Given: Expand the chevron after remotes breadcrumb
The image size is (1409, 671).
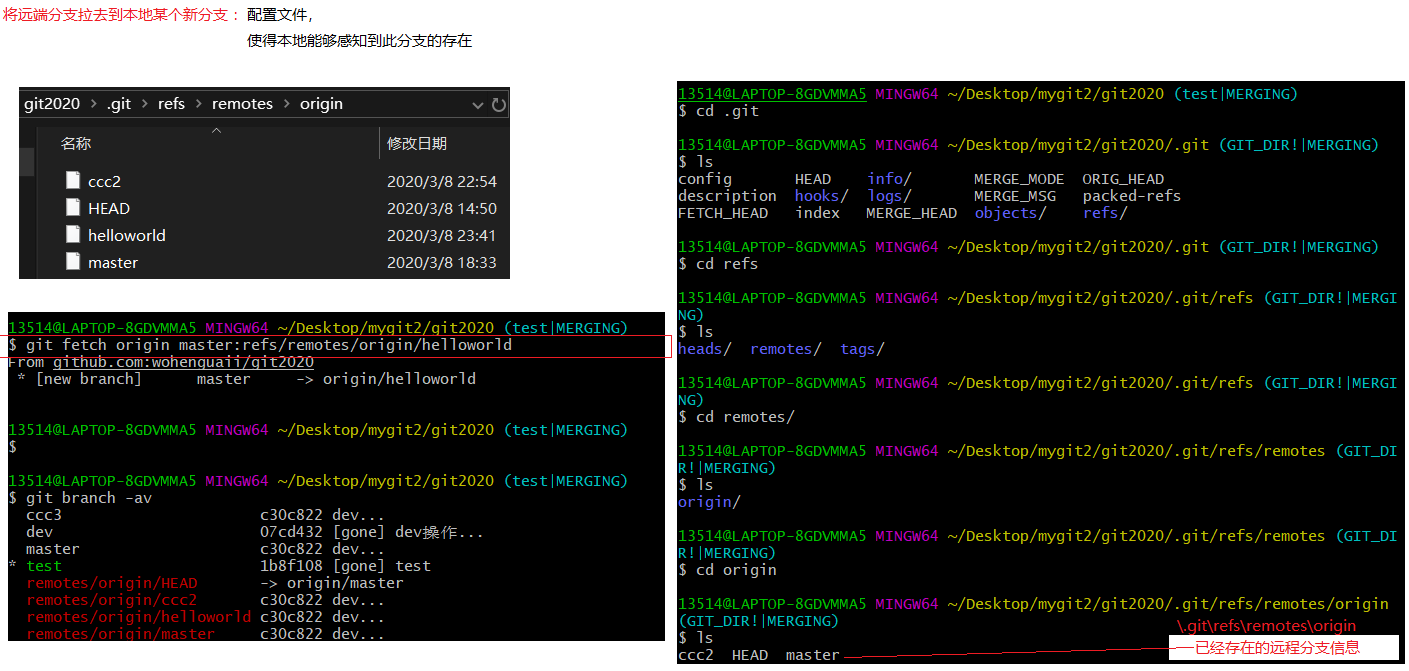Looking at the screenshot, I should click(x=285, y=104).
